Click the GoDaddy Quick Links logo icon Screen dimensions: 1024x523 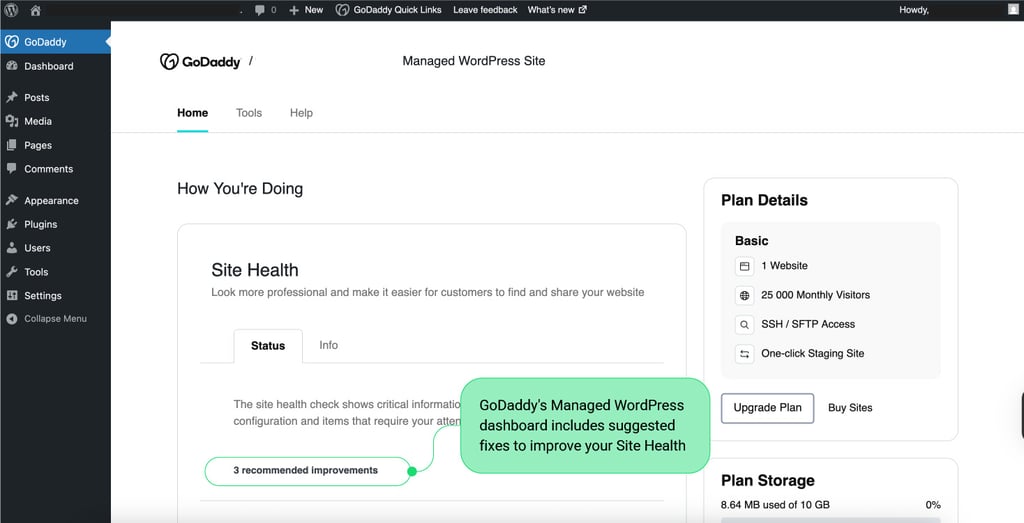click(x=342, y=10)
